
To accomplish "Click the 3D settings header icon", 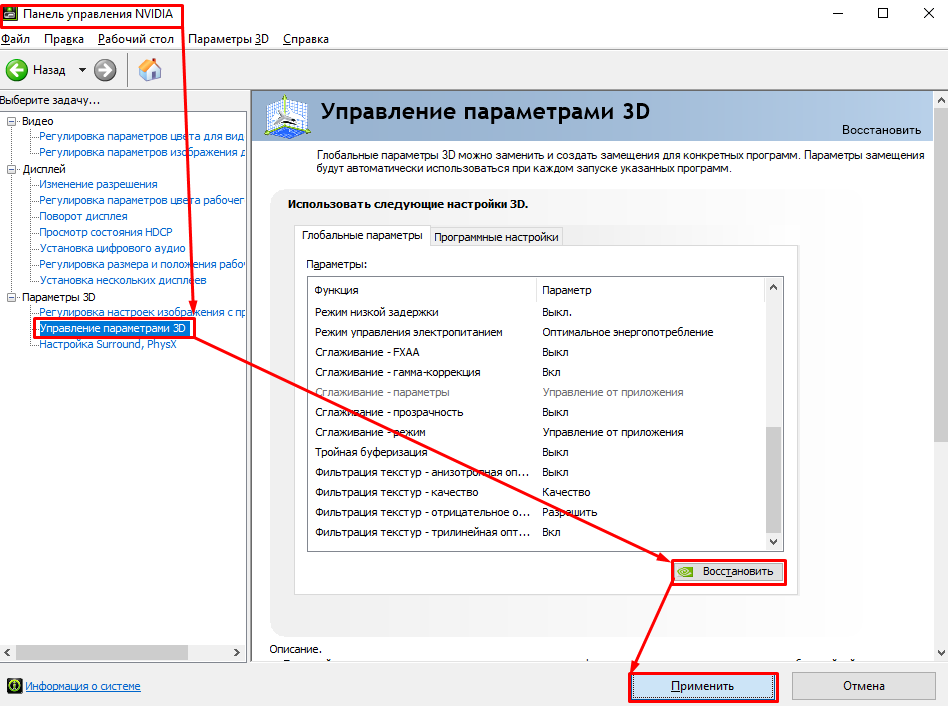I will coord(288,116).
